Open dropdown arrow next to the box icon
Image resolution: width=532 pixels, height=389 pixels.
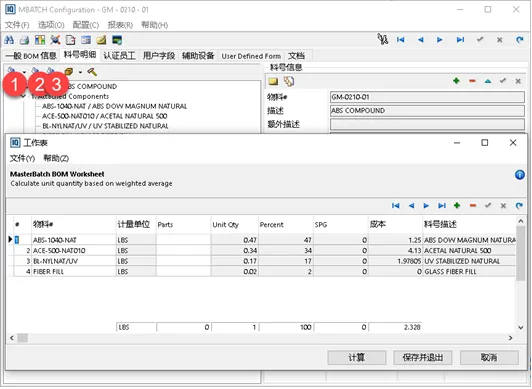[80, 72]
